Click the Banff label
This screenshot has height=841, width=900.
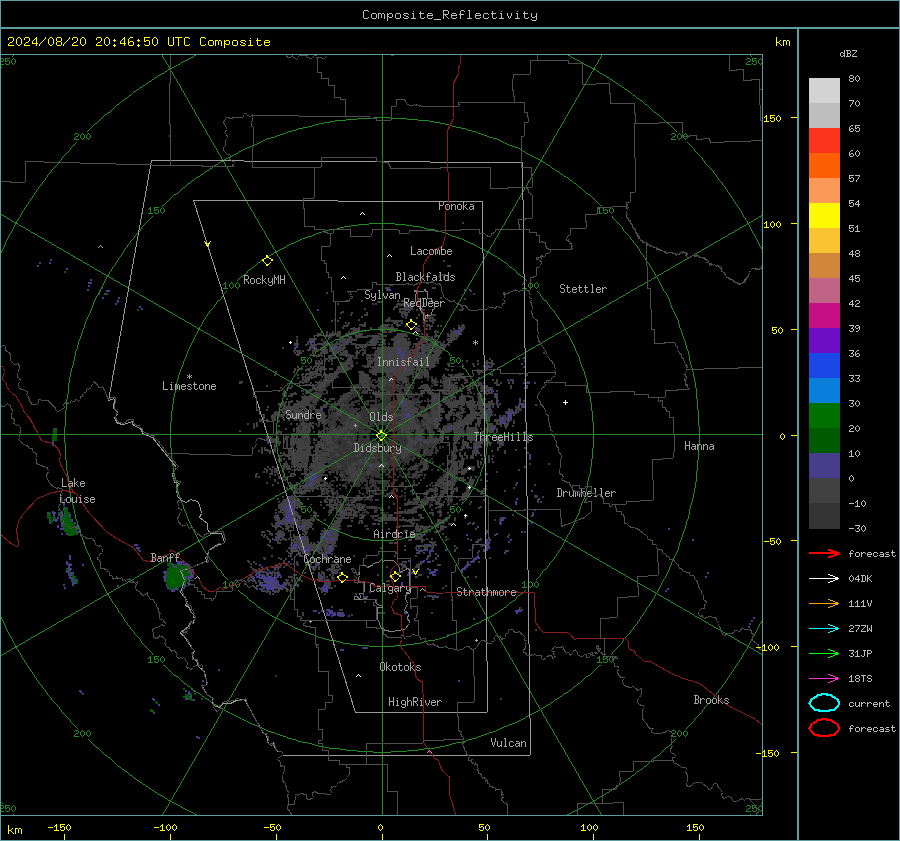165,558
